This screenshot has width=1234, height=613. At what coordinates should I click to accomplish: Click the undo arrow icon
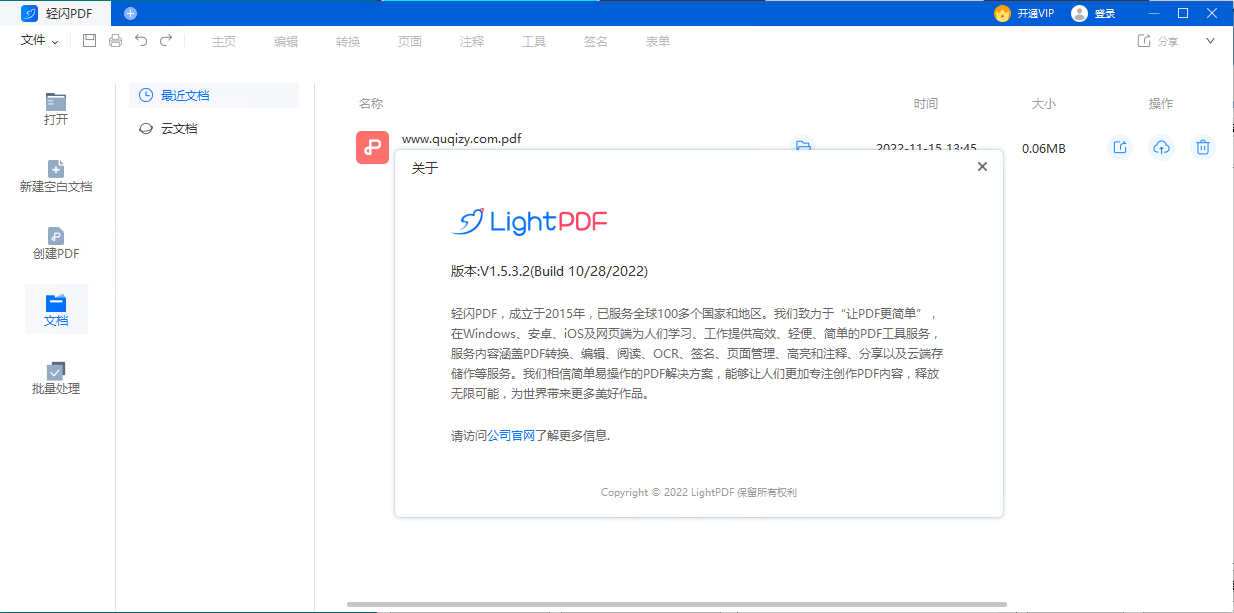tap(141, 40)
